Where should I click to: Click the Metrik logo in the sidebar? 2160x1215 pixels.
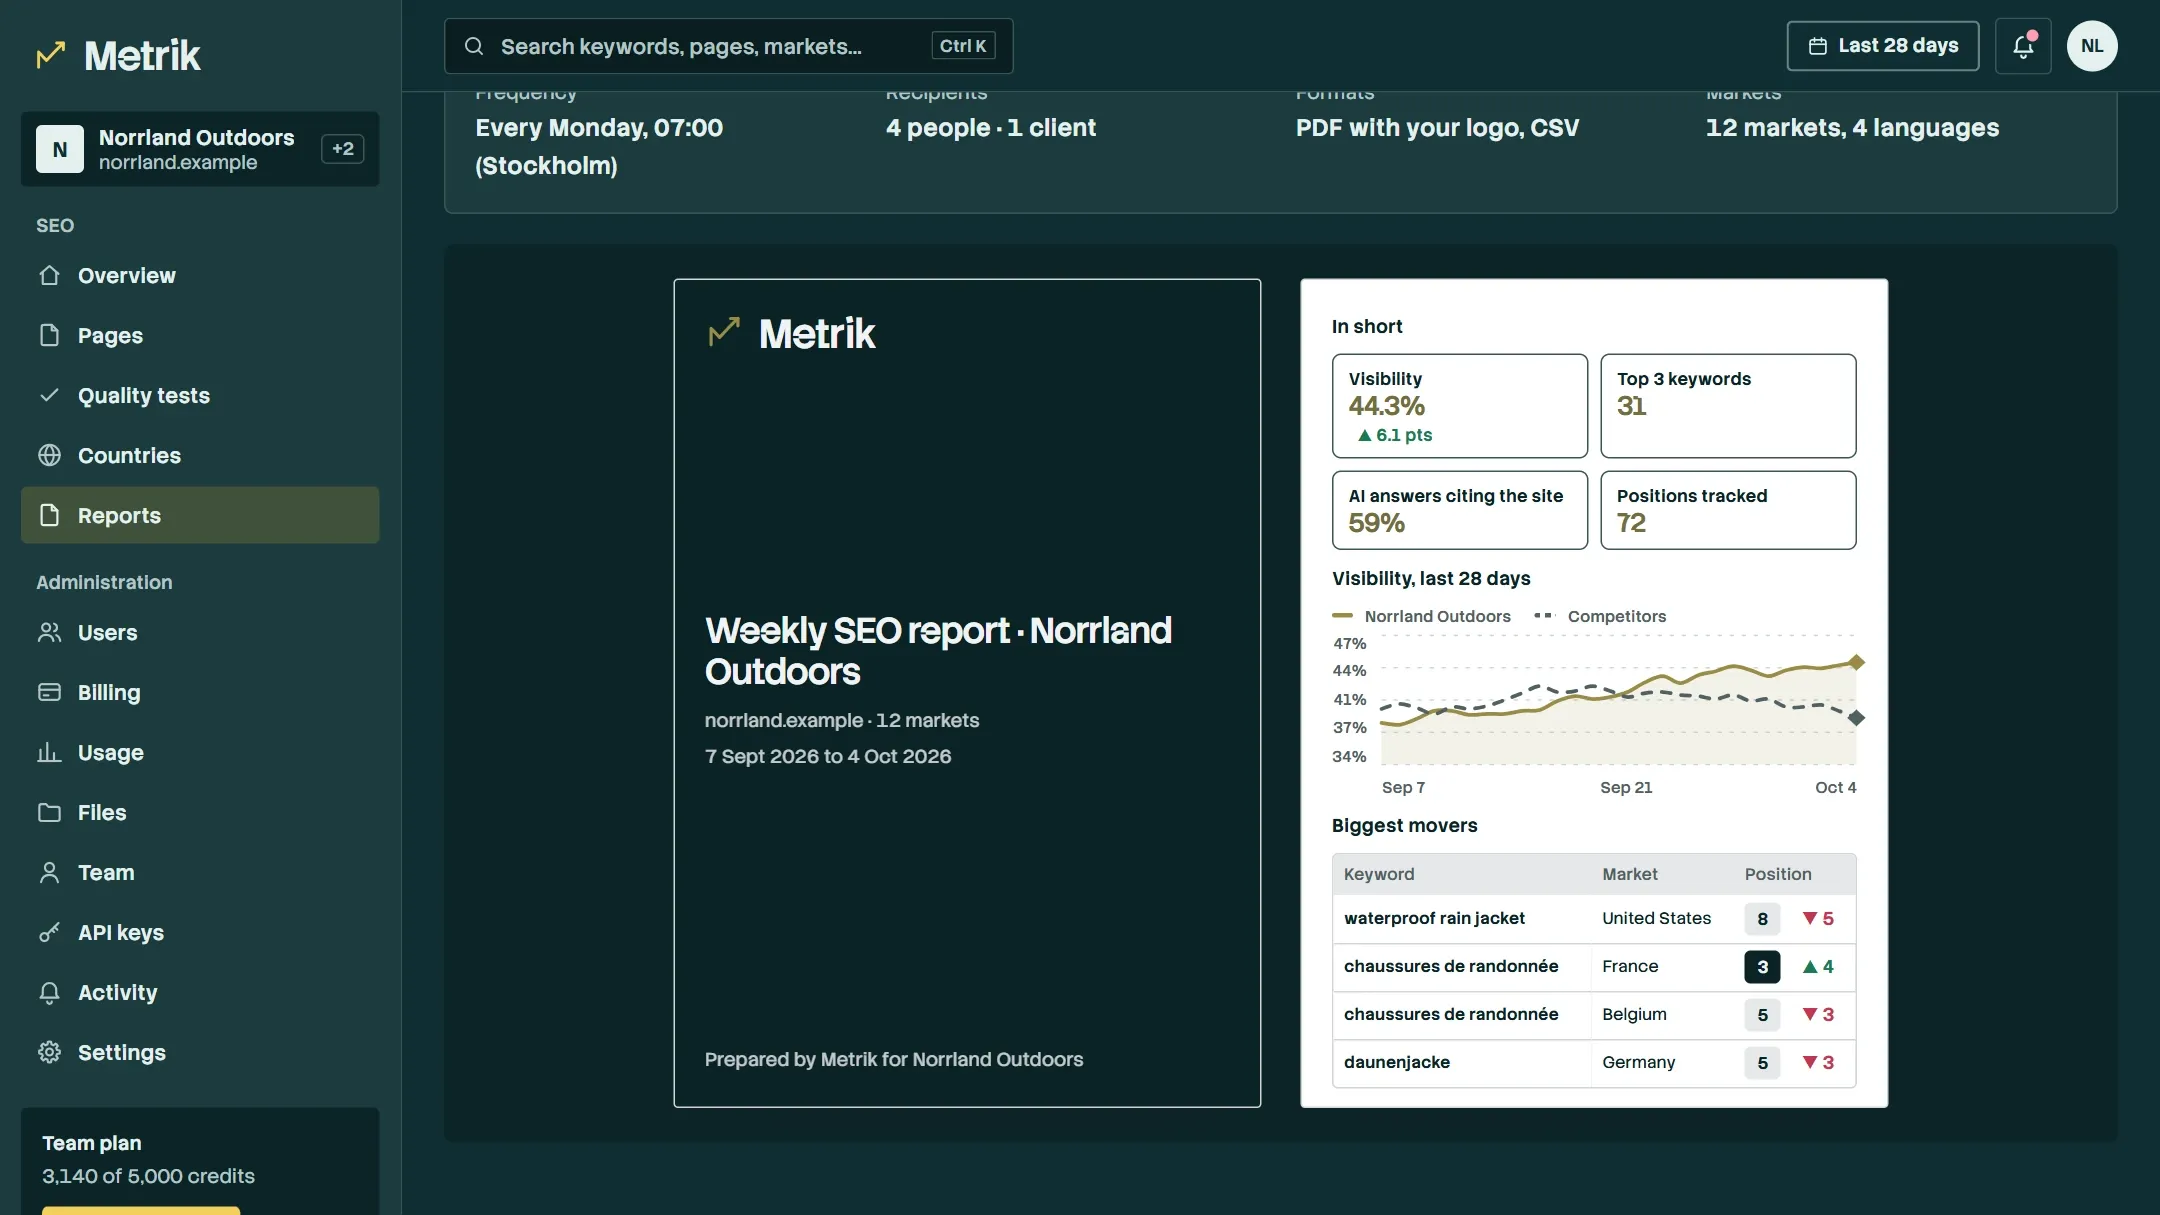coord(118,55)
